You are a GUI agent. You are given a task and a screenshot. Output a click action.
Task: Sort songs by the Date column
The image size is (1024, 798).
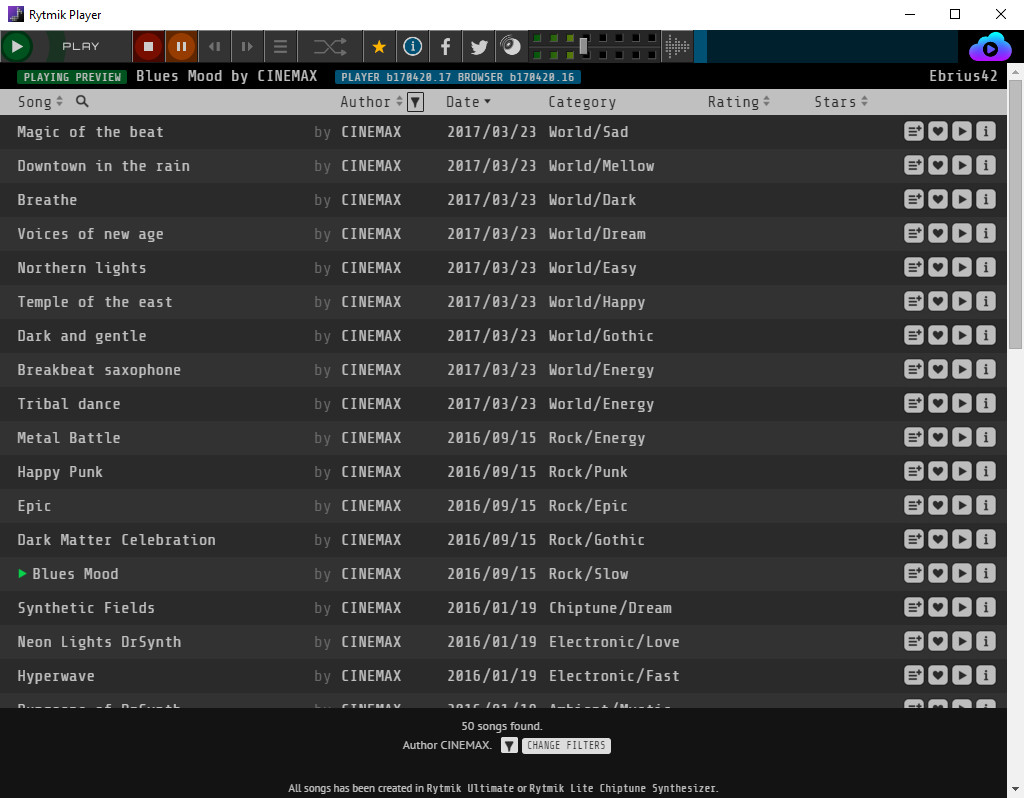[463, 101]
